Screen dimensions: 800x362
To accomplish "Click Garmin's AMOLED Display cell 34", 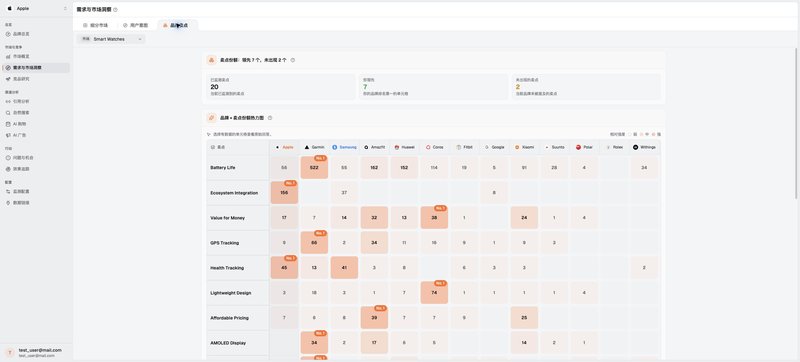I will (314, 343).
